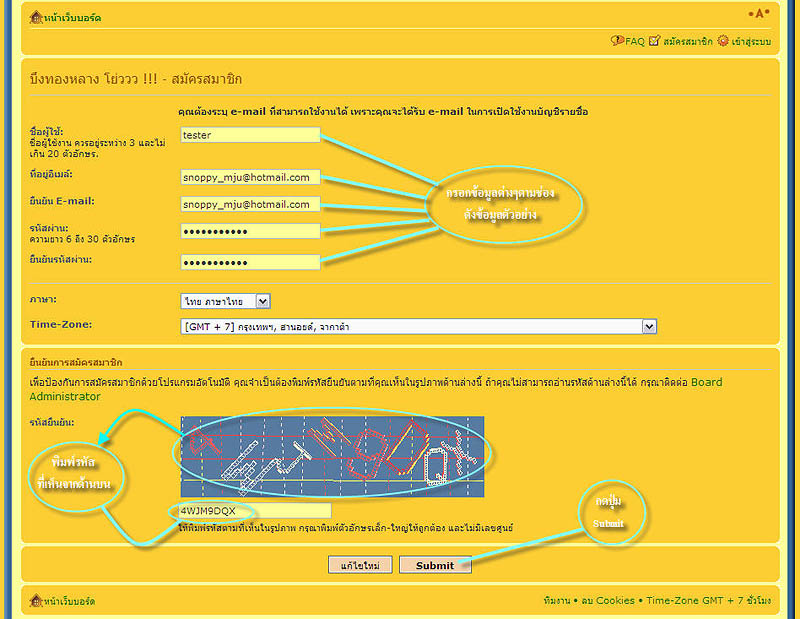Open the เข้าสู่ระบบ login link

pyautogui.click(x=751, y=41)
